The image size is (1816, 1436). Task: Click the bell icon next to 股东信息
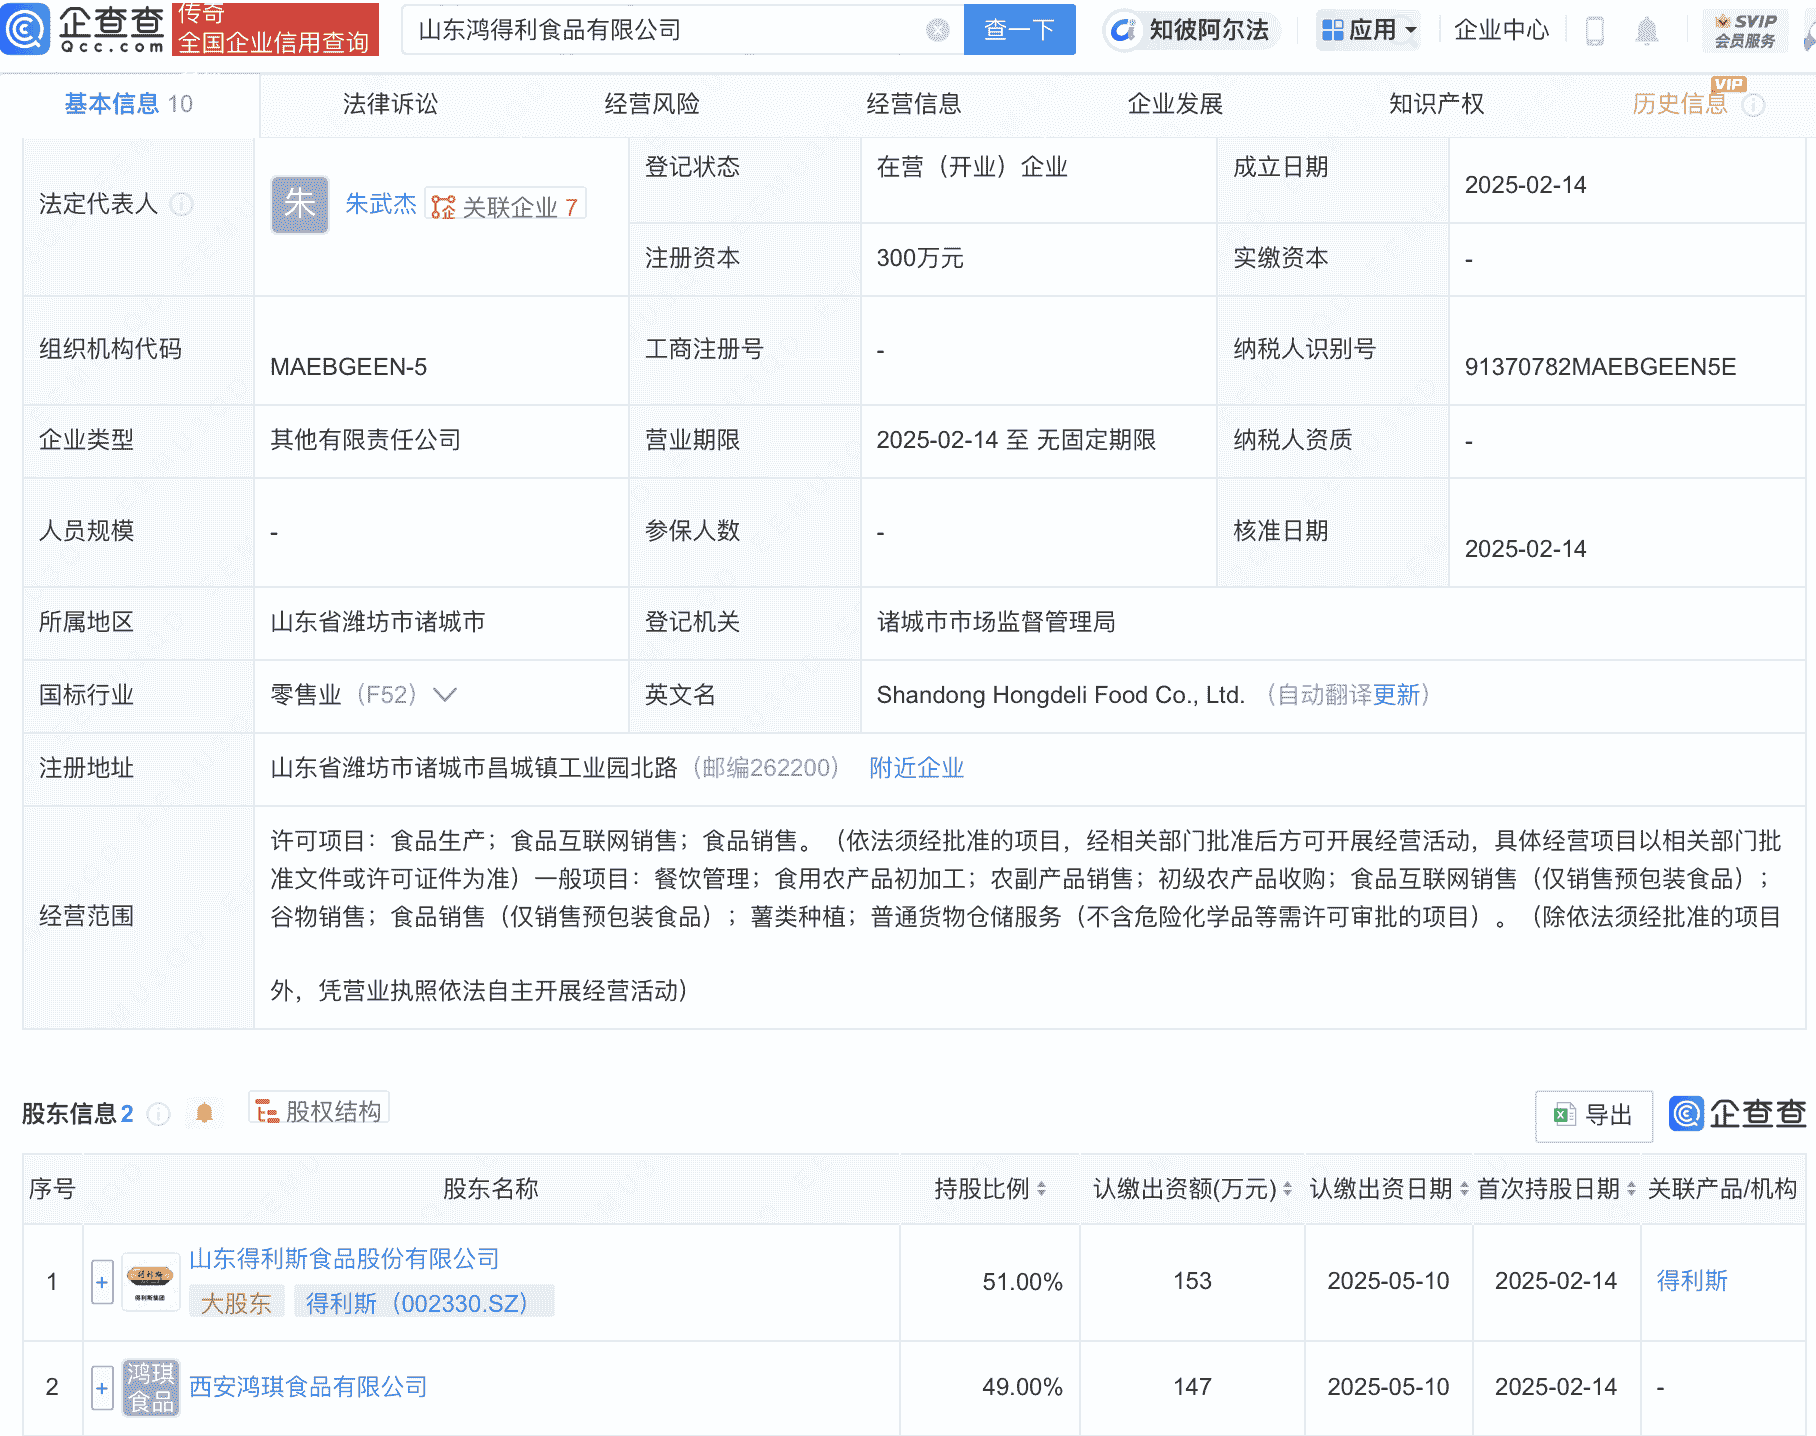coord(205,1113)
